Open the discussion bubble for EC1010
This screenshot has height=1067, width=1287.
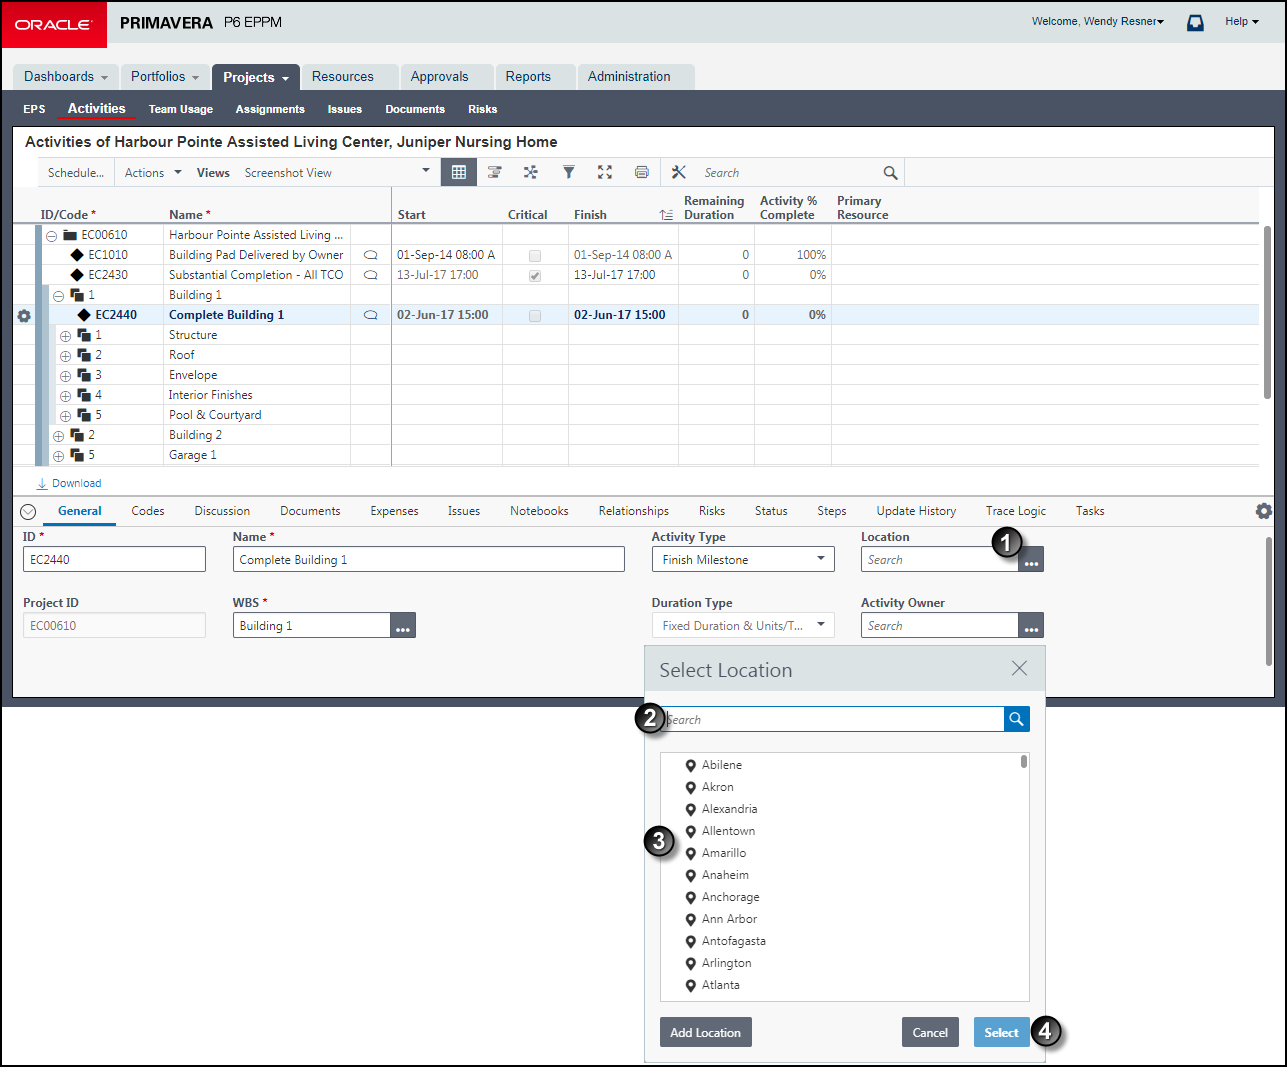point(370,255)
